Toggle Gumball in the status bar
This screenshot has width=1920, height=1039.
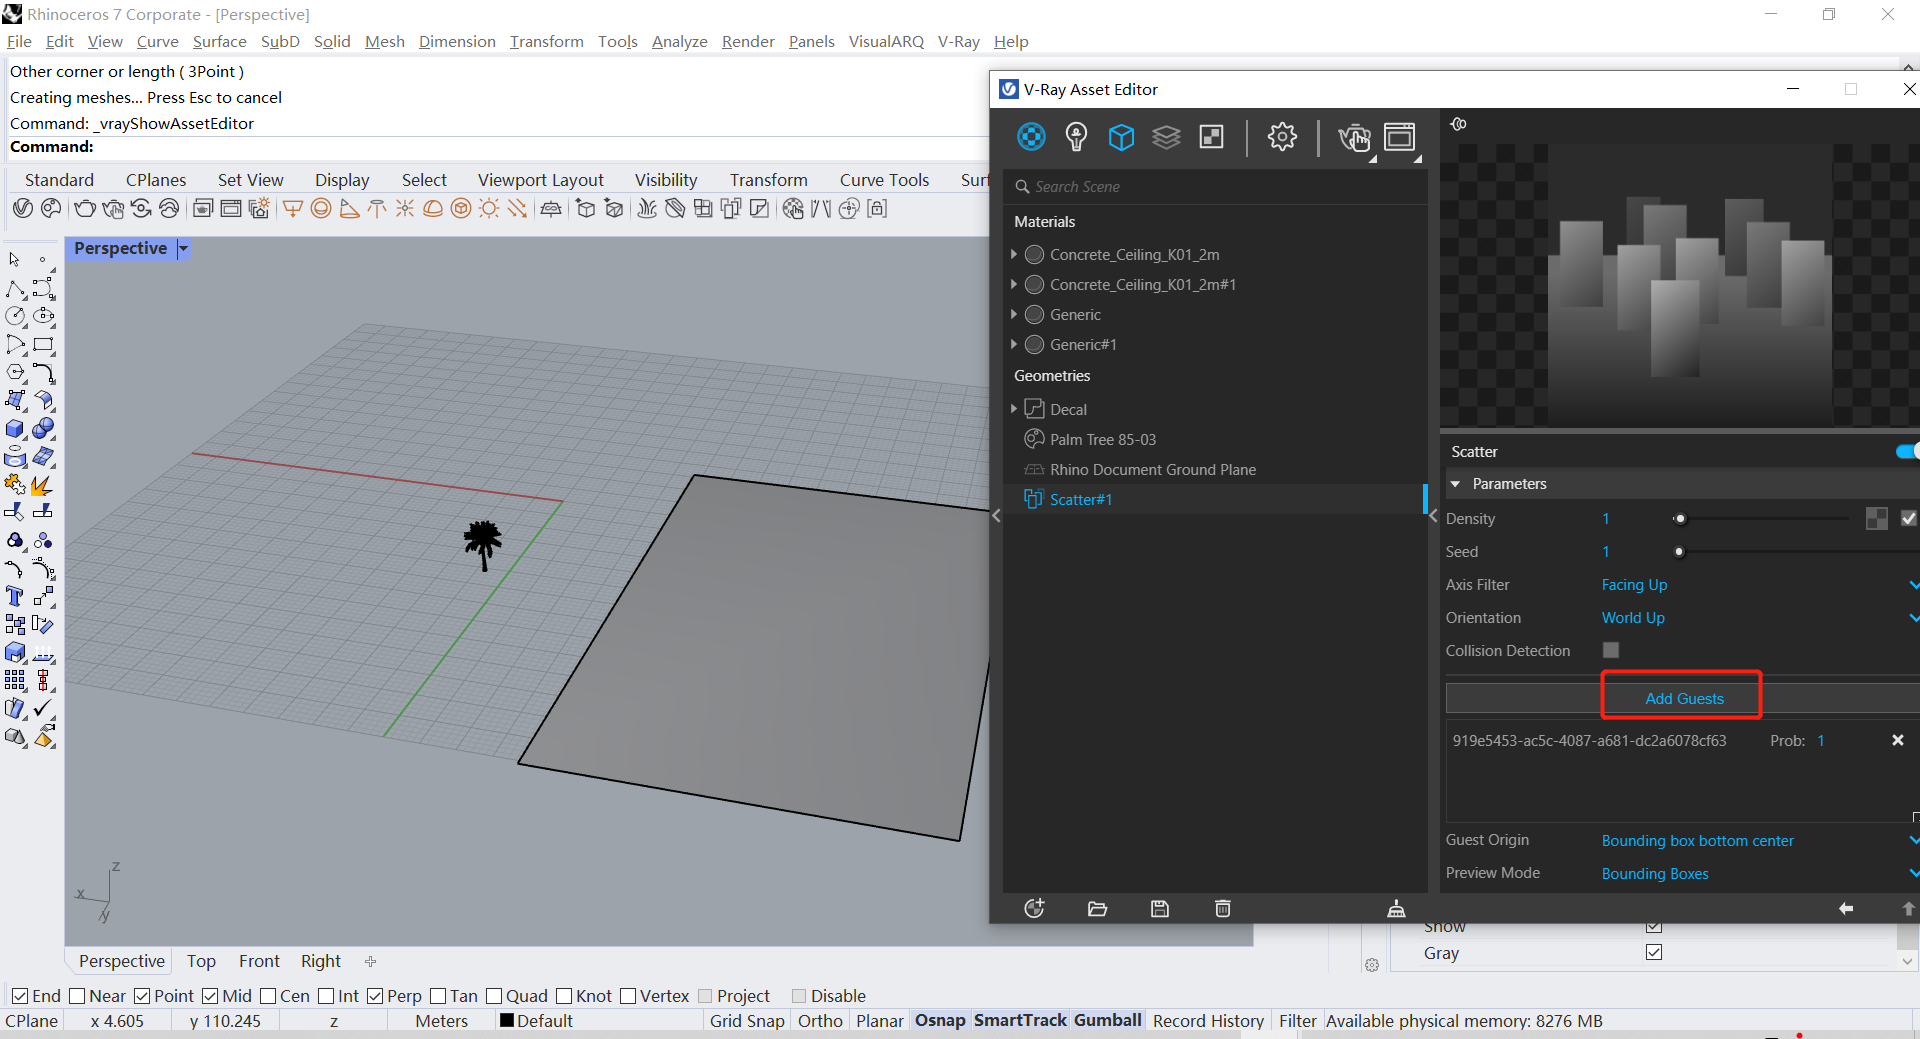tap(1108, 1020)
